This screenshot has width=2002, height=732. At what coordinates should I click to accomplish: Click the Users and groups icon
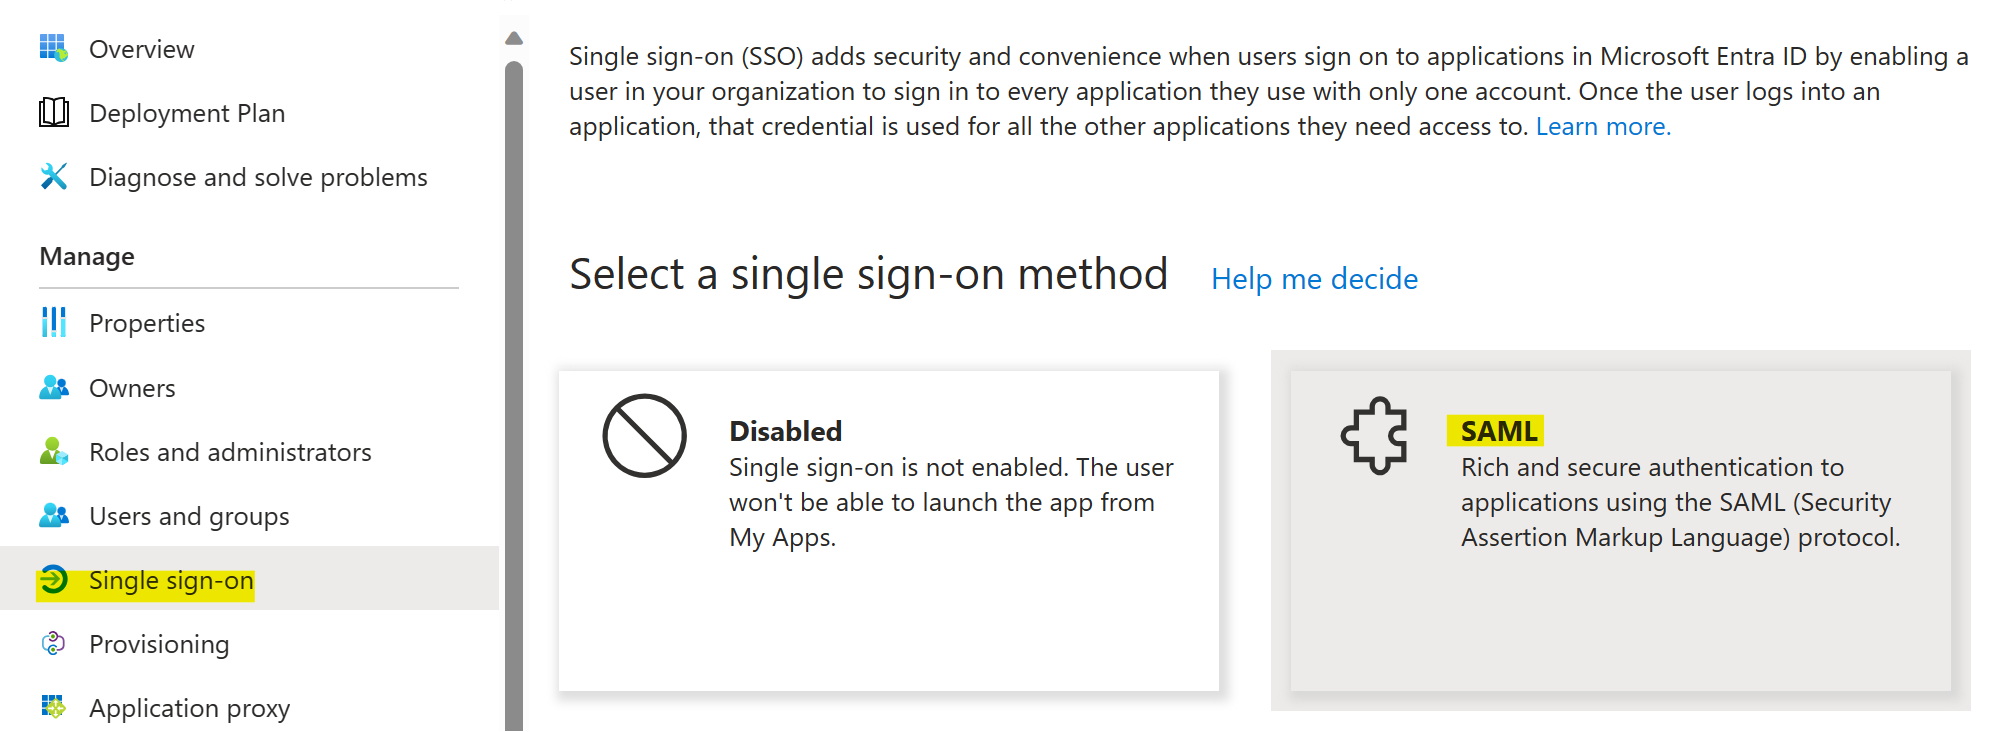point(54,515)
